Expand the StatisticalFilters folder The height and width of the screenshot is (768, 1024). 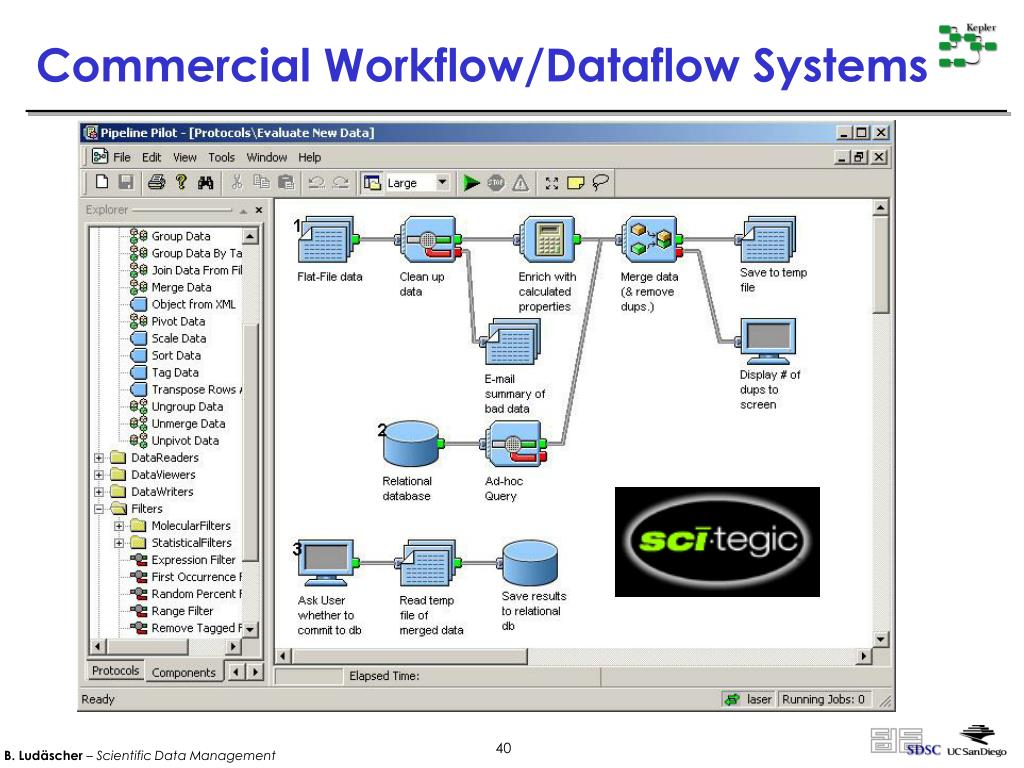click(x=119, y=543)
